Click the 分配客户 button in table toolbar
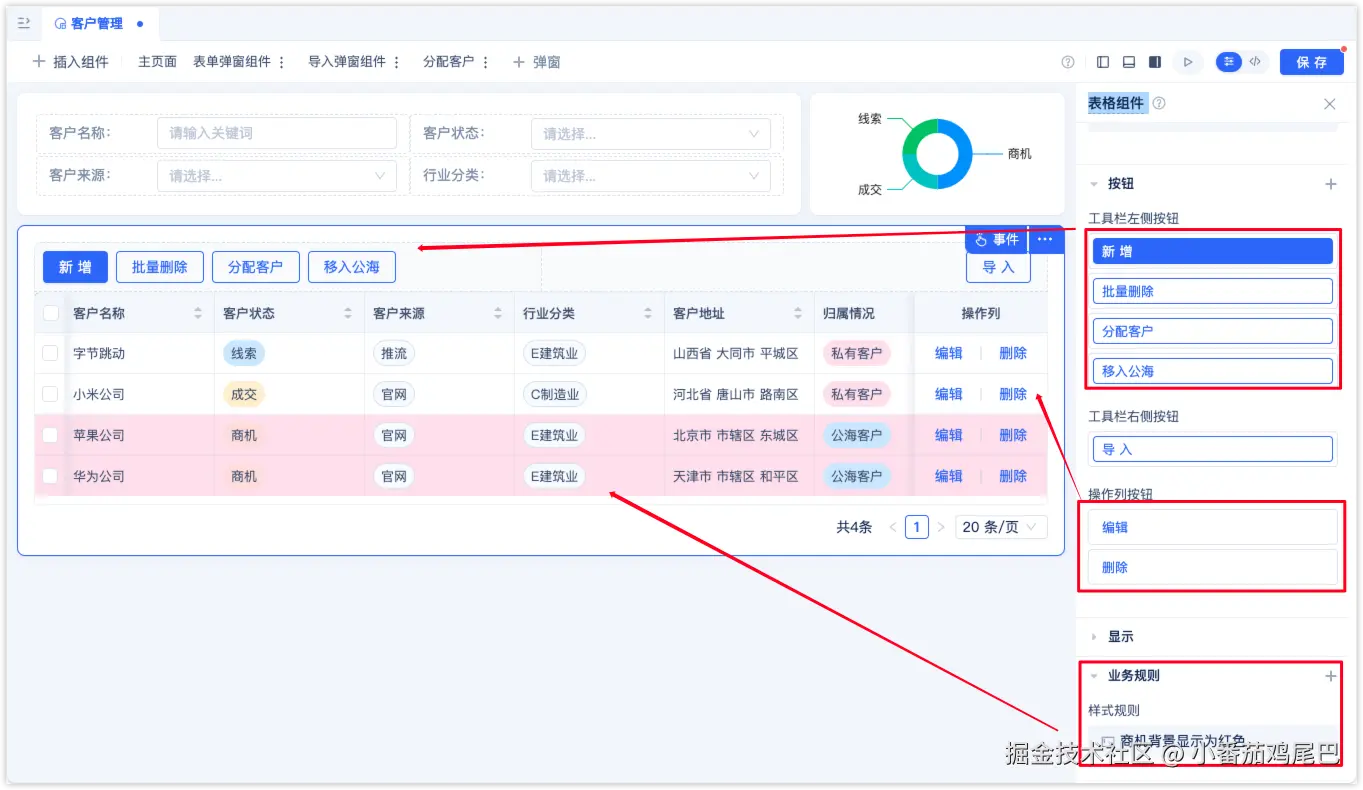 coord(256,267)
